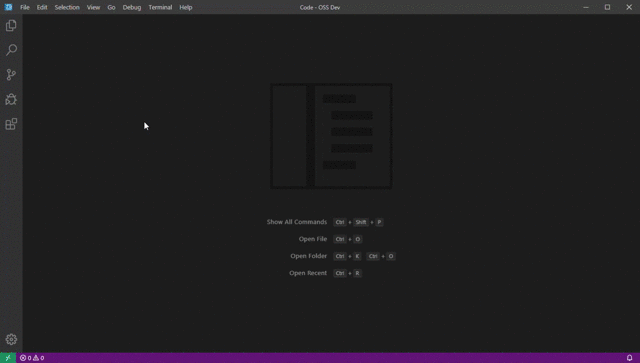
Task: Maximize the Code - OSS Dev window
Action: [x=607, y=7]
